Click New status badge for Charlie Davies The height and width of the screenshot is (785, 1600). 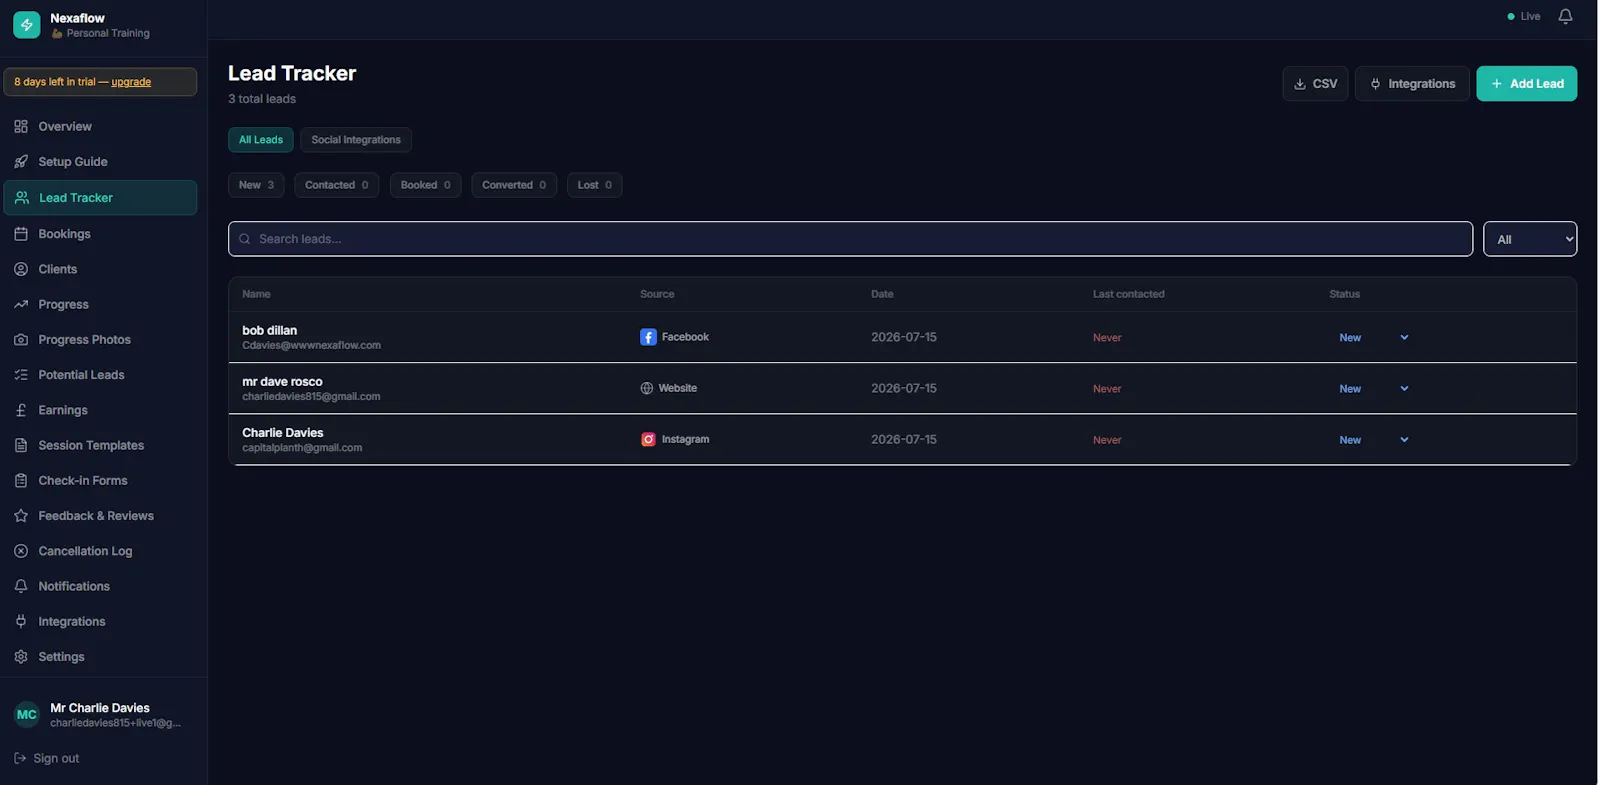click(1350, 440)
